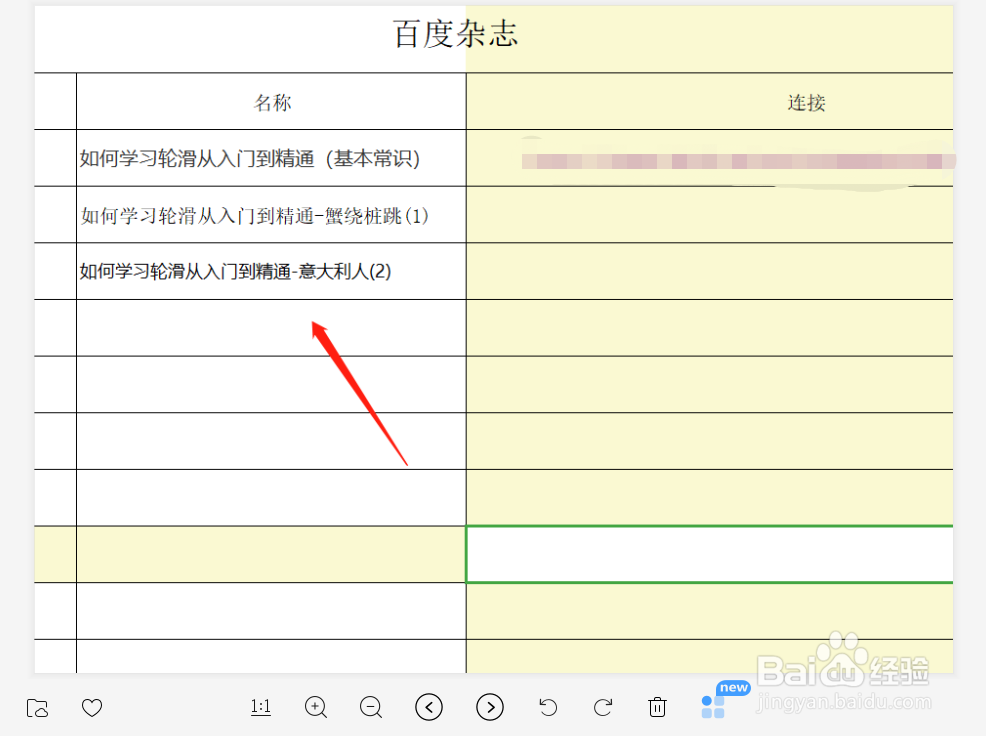Click the 百度杂志 title text
This screenshot has height=736, width=986.
456,33
